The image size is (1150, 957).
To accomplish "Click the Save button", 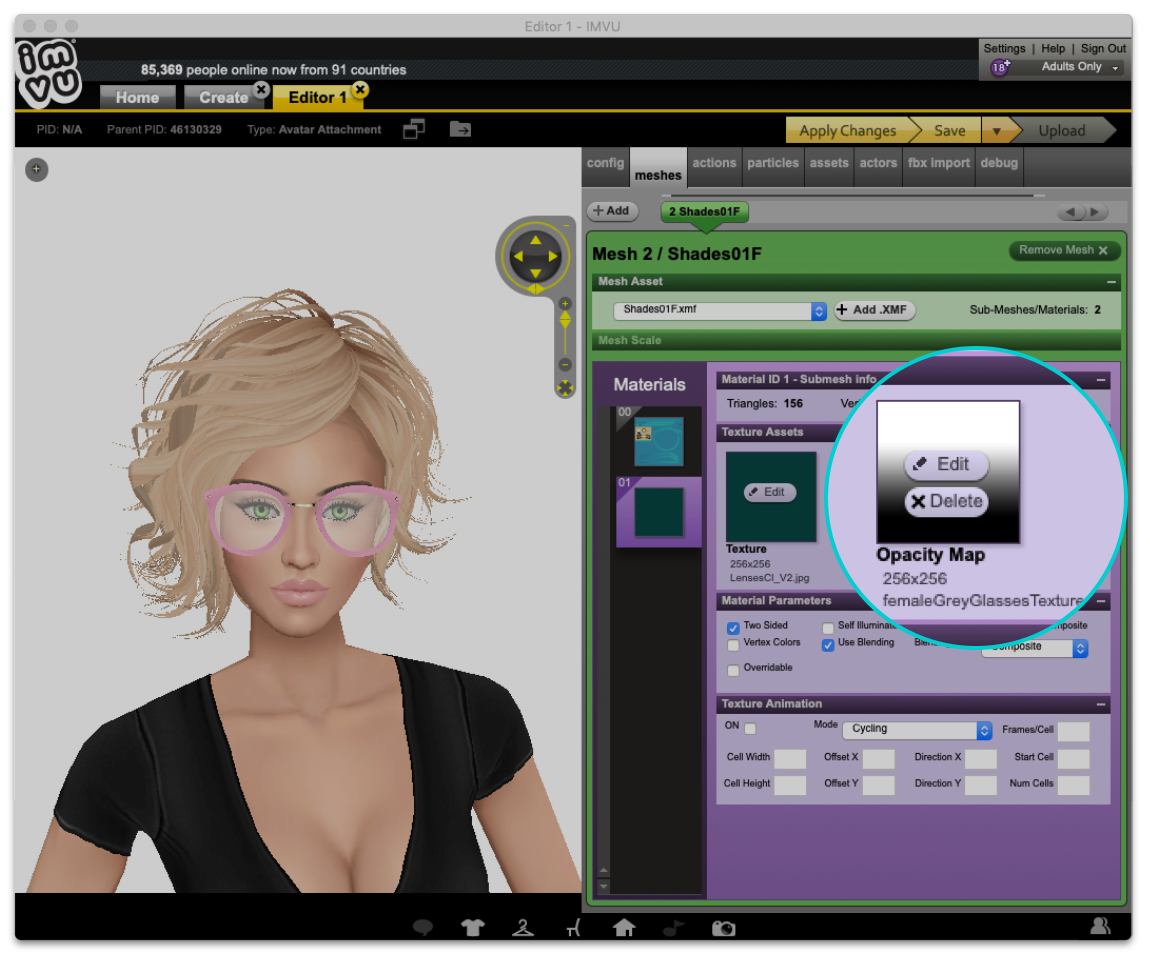I will [949, 131].
